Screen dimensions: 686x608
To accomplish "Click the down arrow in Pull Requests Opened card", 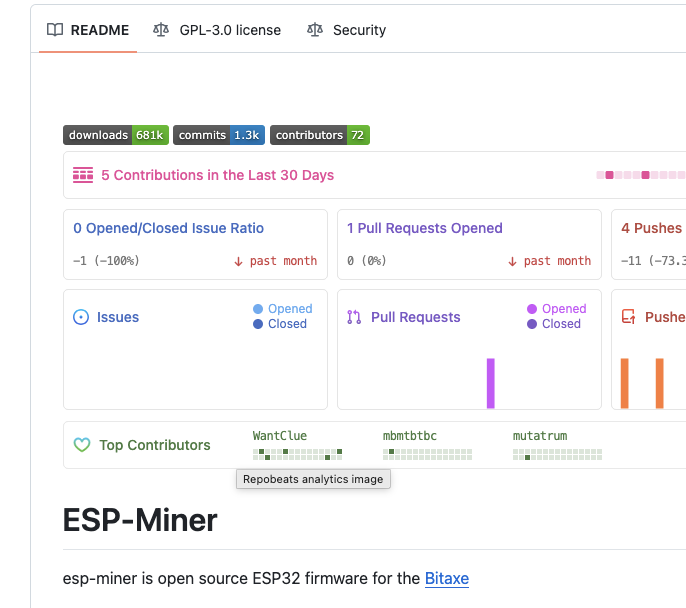I will click(x=512, y=262).
